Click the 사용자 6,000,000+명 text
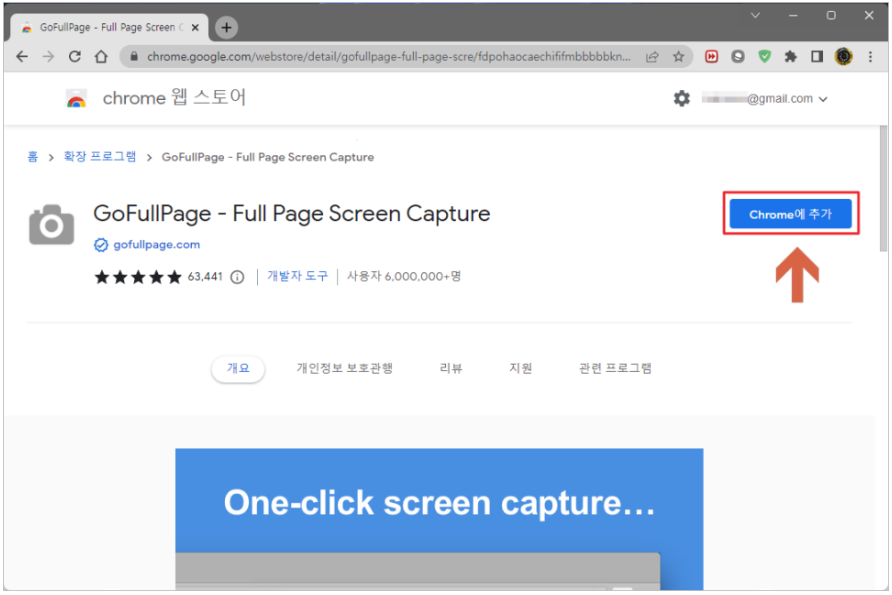Screen dimensions: 892x595 [404, 276]
